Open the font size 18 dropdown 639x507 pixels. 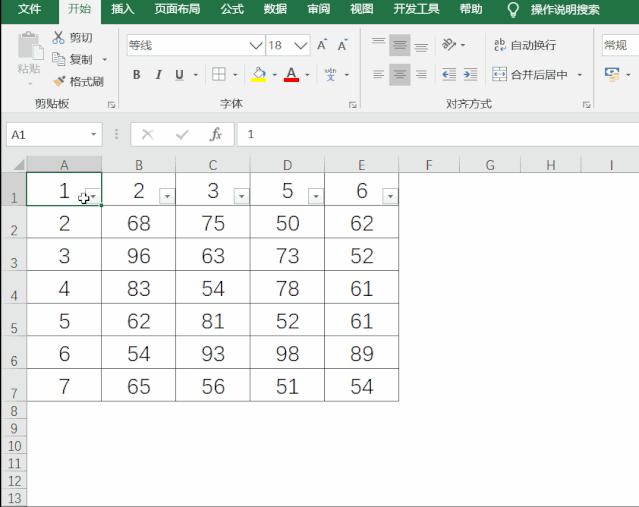pyautogui.click(x=301, y=45)
